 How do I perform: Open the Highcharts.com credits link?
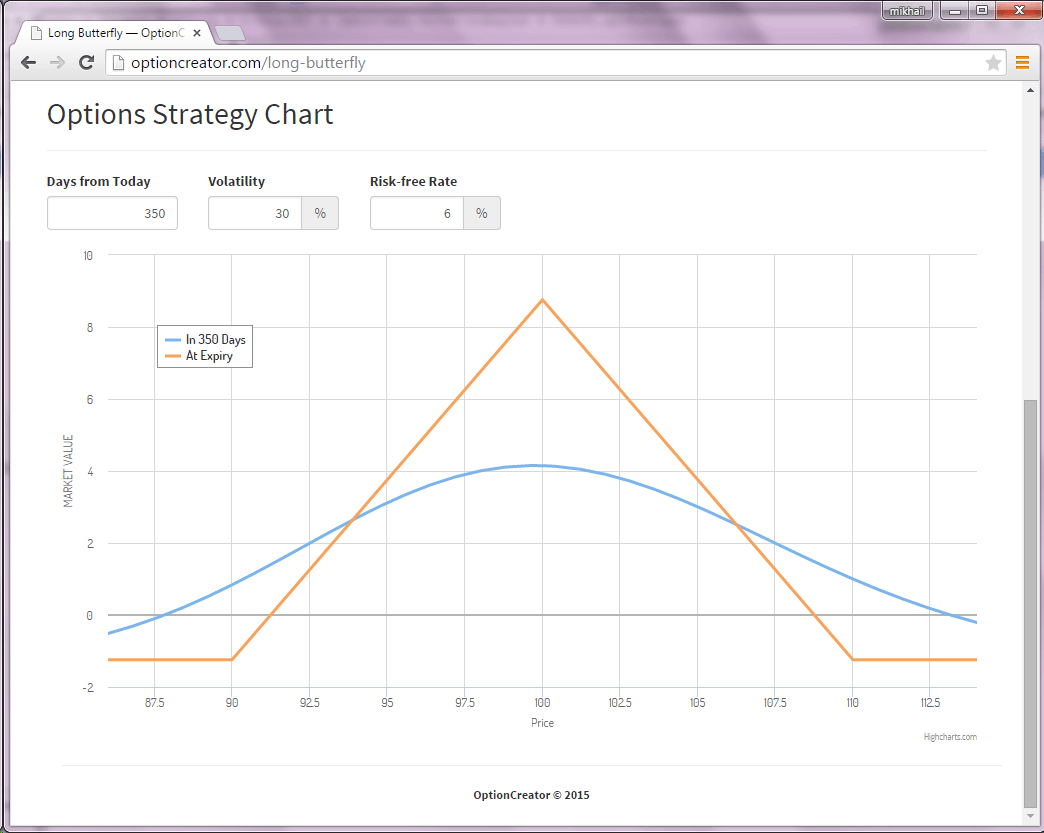(950, 737)
